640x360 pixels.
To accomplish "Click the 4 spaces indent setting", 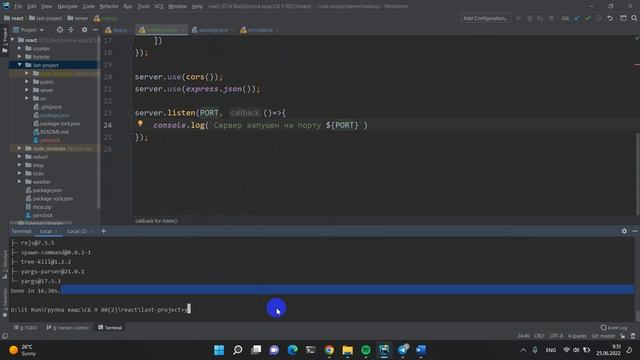I will [577, 336].
